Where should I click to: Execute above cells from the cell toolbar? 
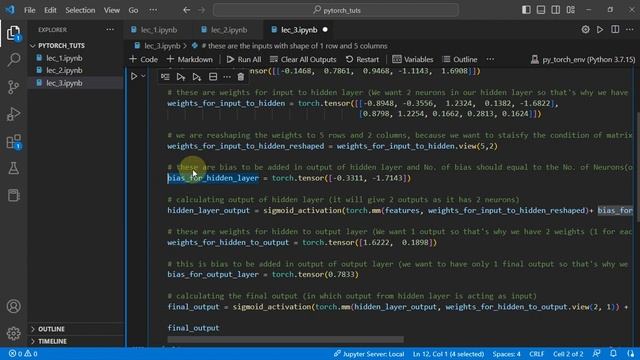181,77
